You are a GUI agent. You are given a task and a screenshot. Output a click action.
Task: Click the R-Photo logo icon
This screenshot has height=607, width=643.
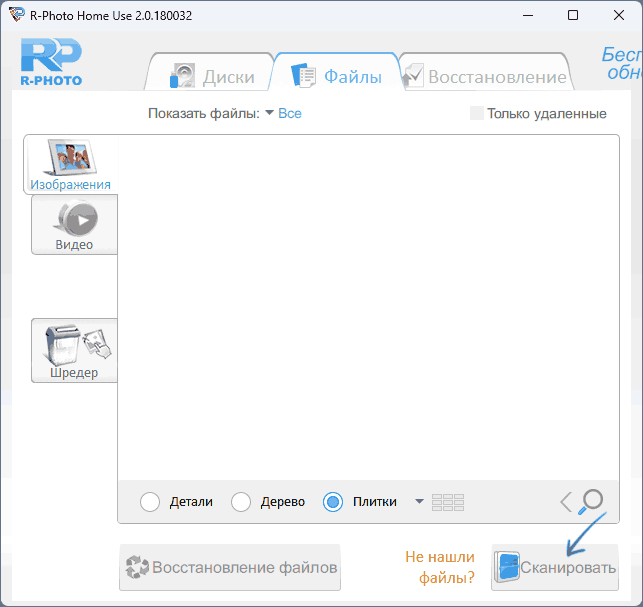click(x=50, y=62)
